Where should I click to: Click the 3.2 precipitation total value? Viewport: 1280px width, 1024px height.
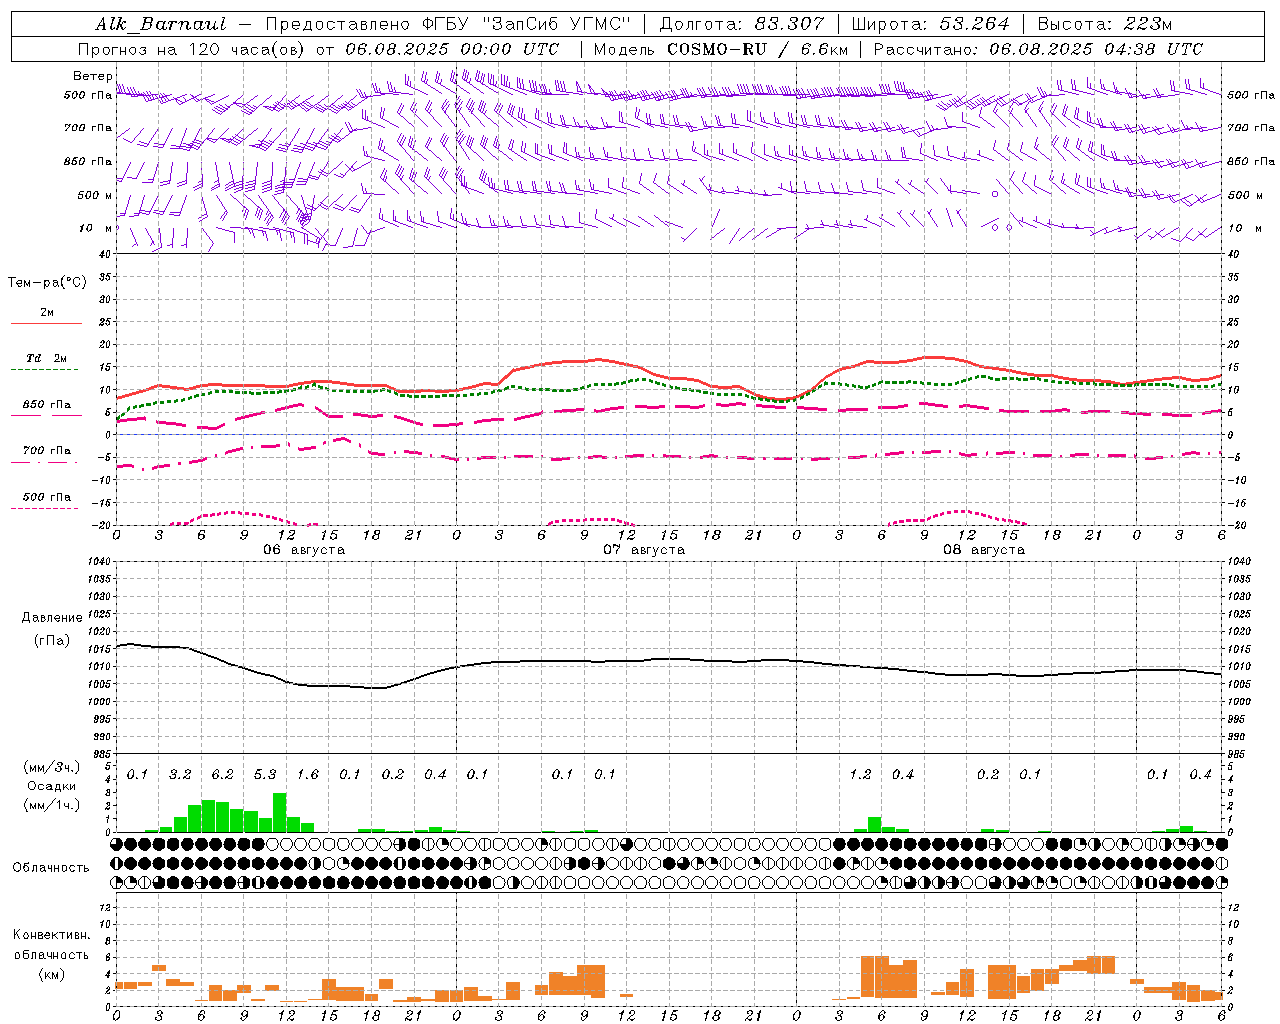[x=180, y=774]
